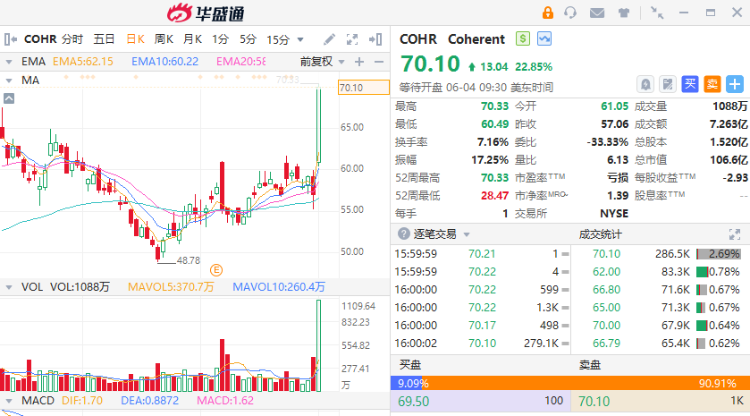Viewport: 750px width, 416px height.
Task: Click the 2.69% volume distribution bar
Action: click(x=718, y=254)
